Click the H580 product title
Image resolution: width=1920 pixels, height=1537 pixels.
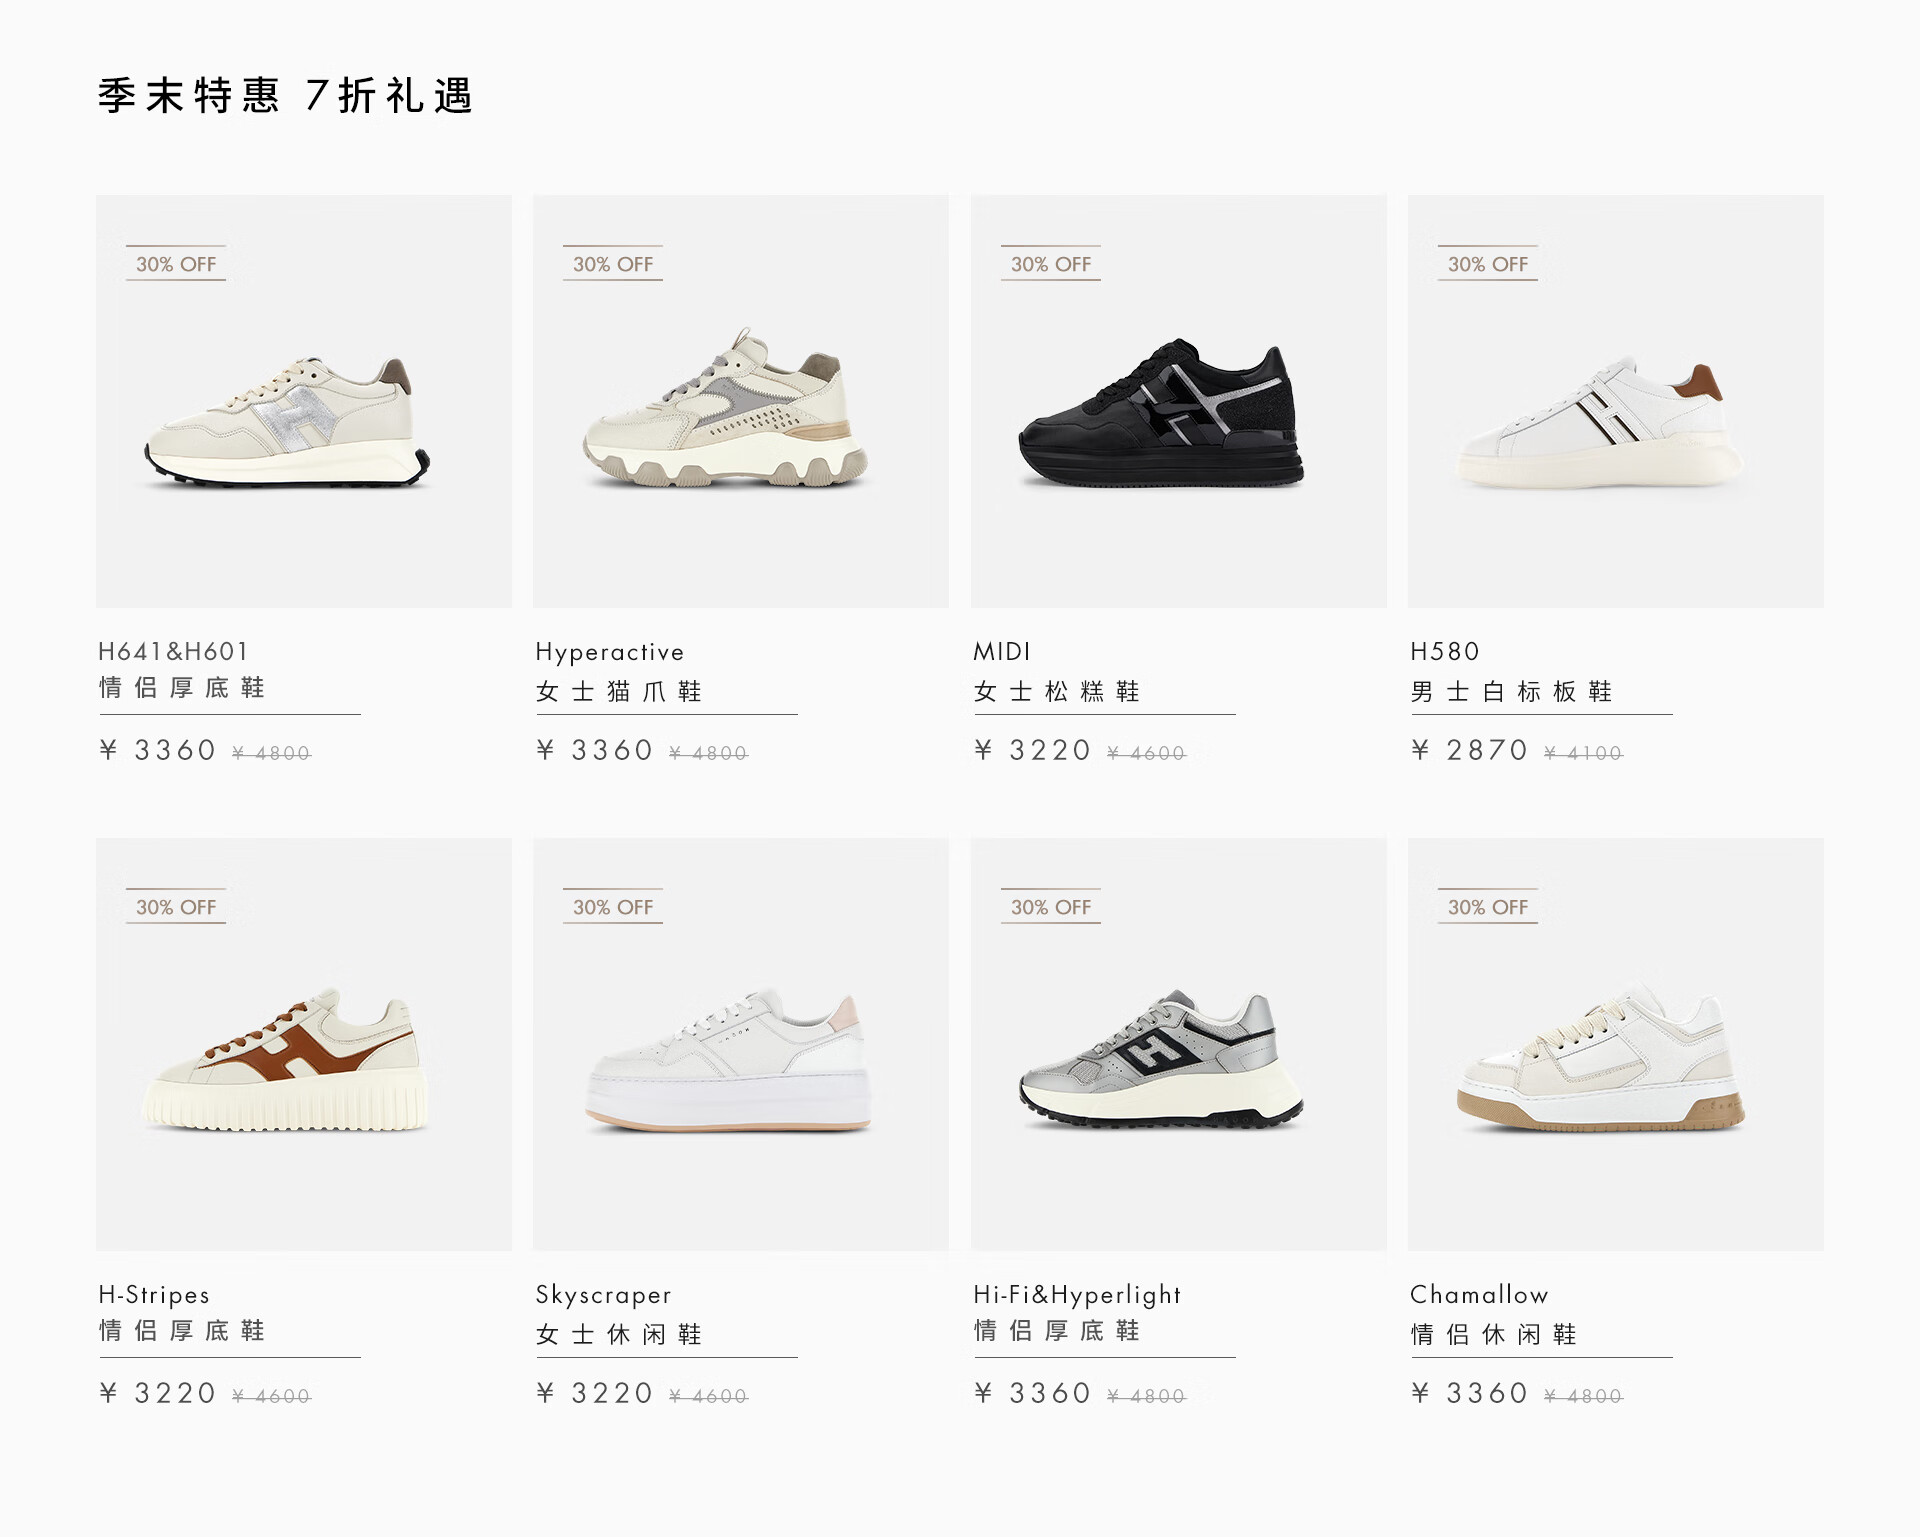pos(1444,651)
